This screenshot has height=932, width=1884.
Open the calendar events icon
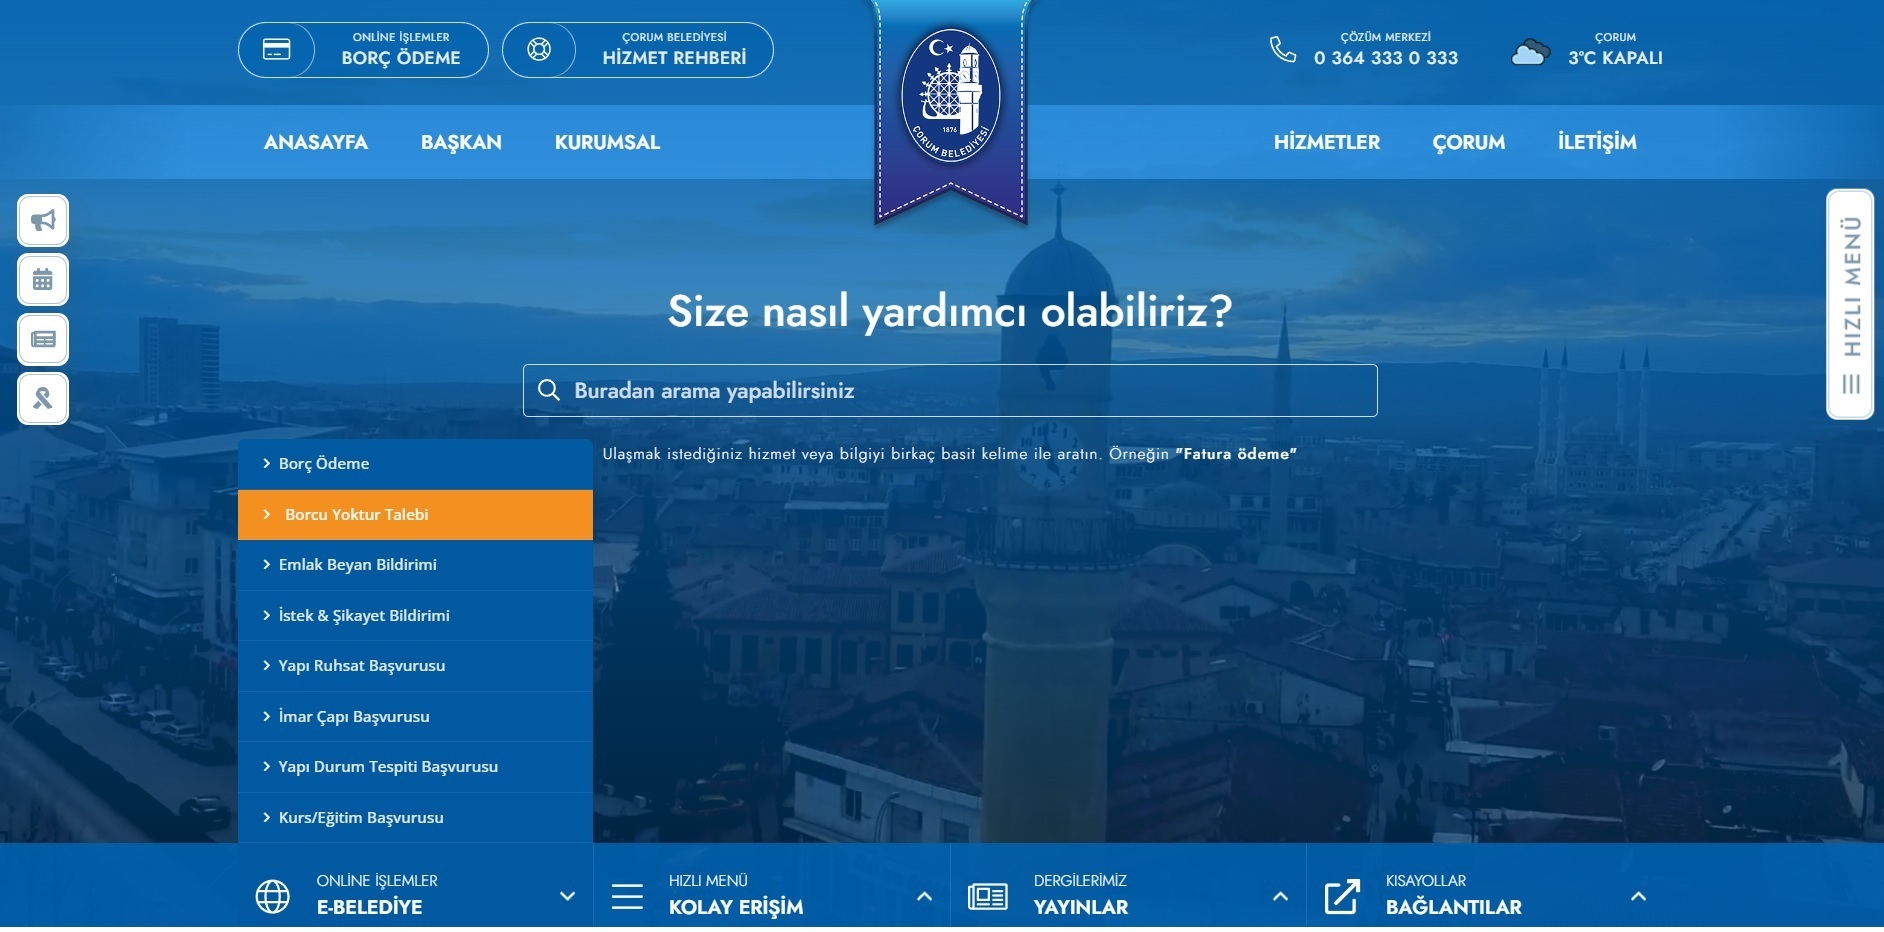[x=43, y=280]
